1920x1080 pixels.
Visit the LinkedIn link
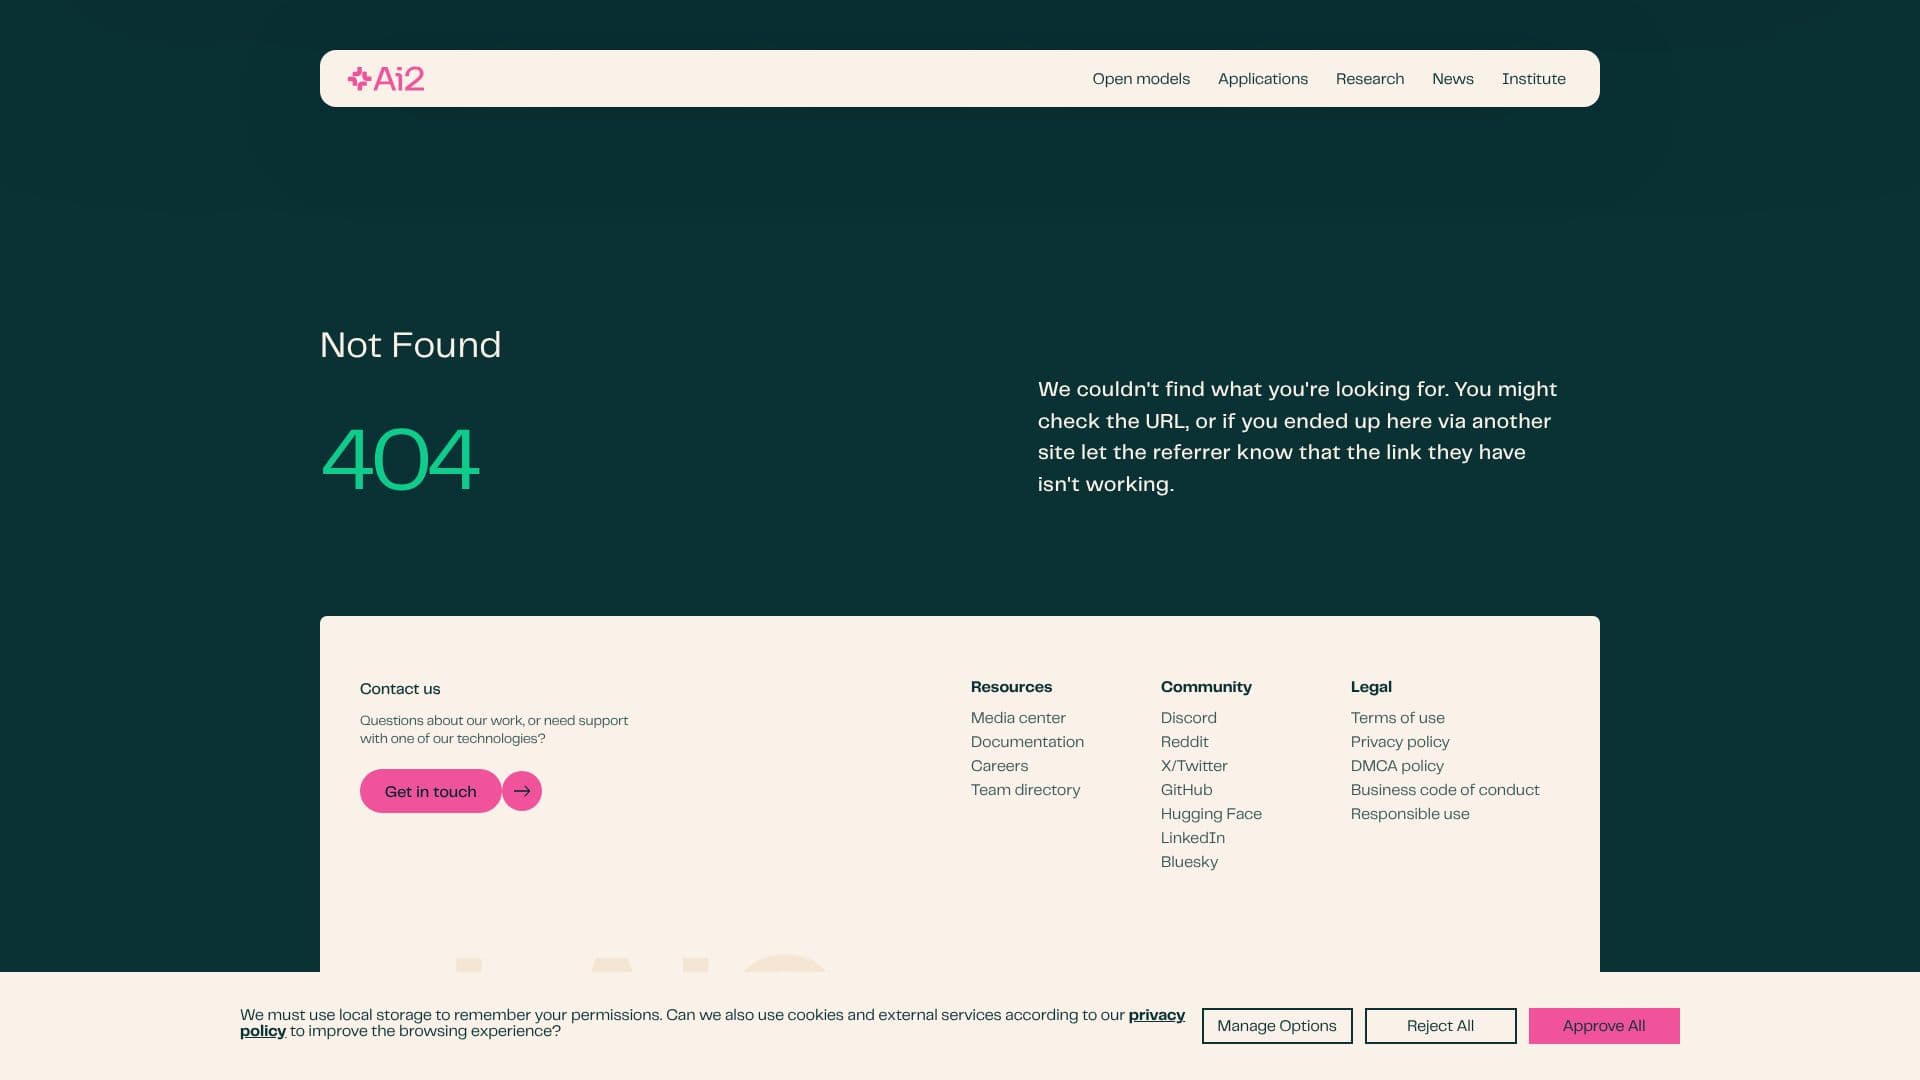[1193, 838]
